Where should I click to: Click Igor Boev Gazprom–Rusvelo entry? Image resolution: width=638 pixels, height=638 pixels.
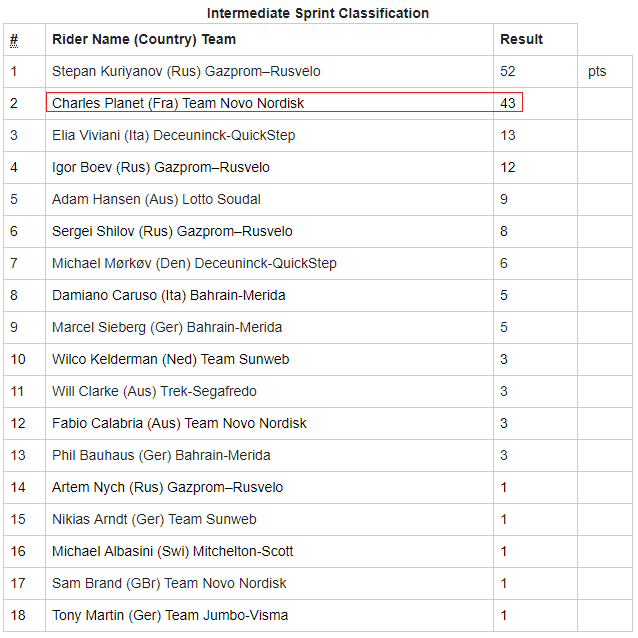161,167
